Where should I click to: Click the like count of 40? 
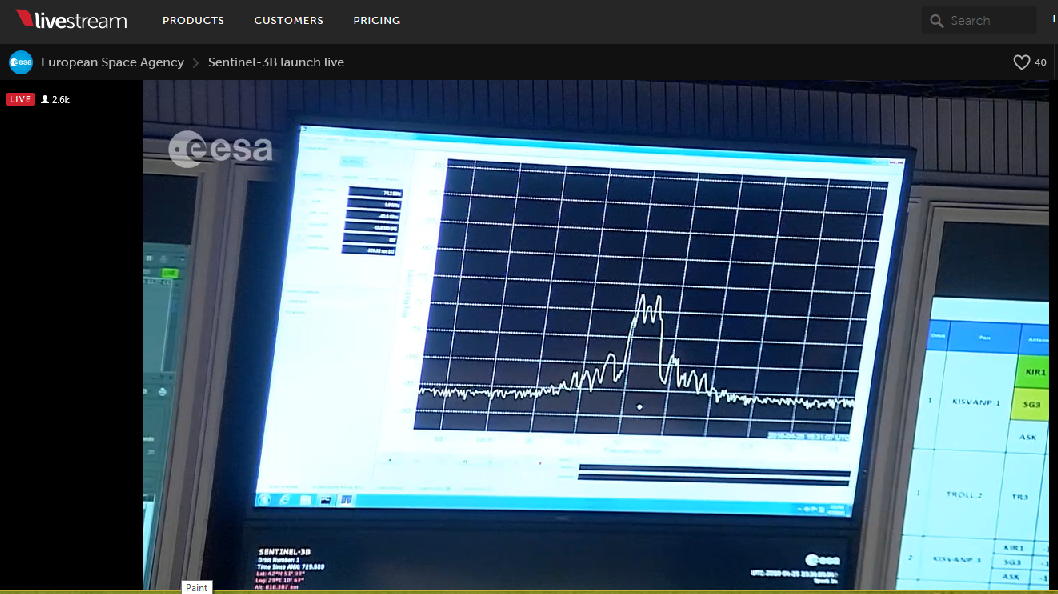point(1041,62)
